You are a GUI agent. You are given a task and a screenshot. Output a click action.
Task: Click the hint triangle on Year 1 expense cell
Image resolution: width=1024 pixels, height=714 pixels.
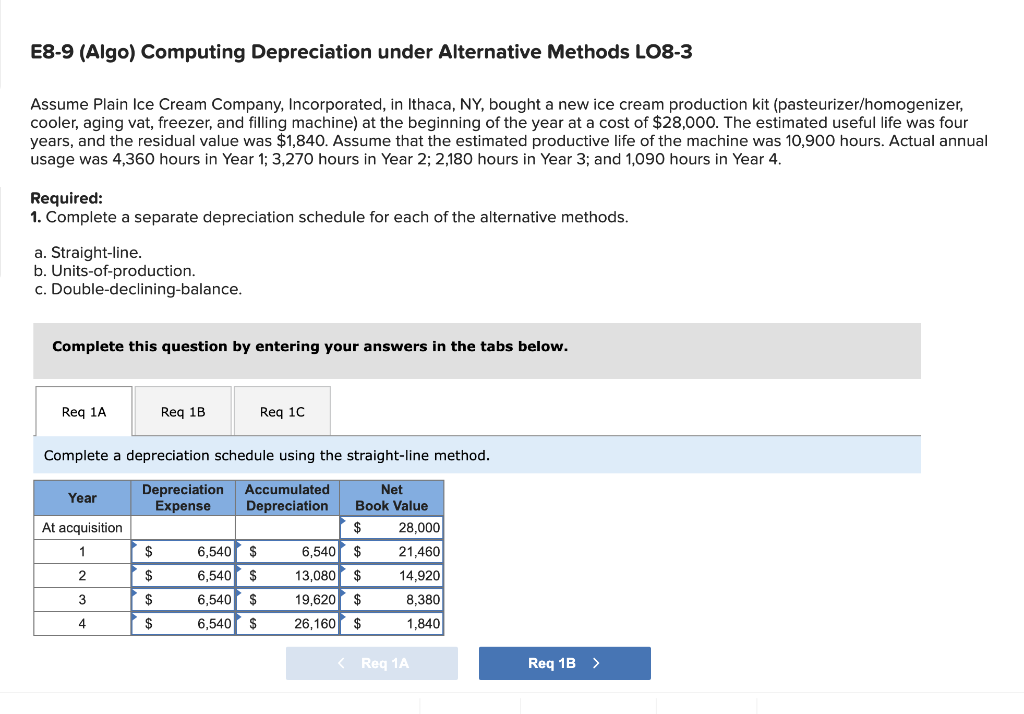pos(137,546)
